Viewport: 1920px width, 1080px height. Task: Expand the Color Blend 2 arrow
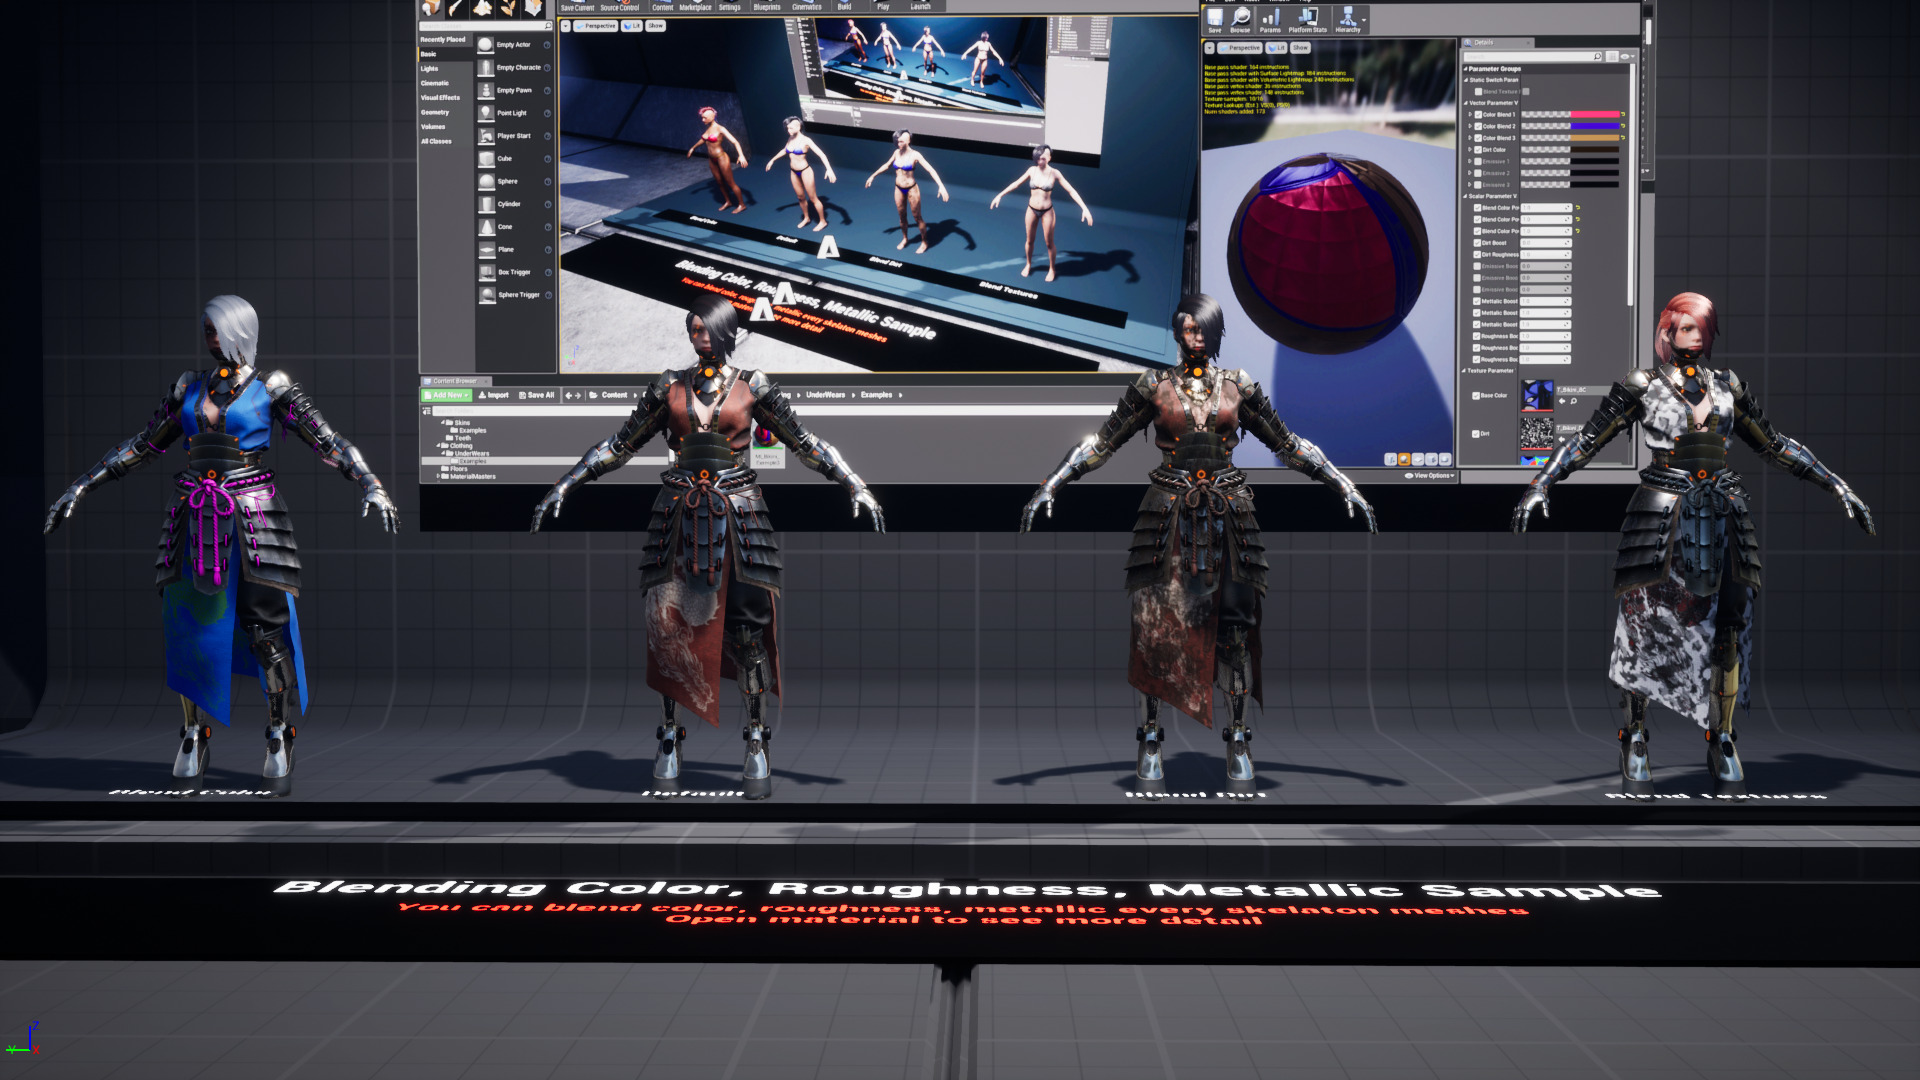[x=1470, y=127]
